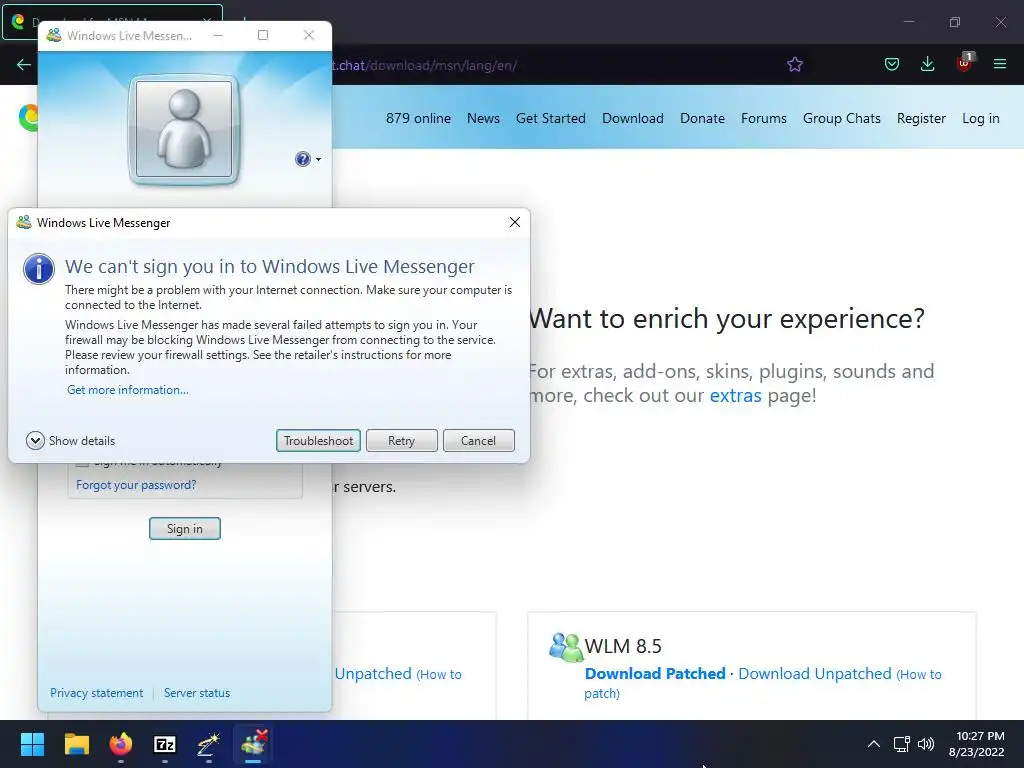1024x768 pixels.
Task: Open Privacy statement link
Action: (x=97, y=693)
